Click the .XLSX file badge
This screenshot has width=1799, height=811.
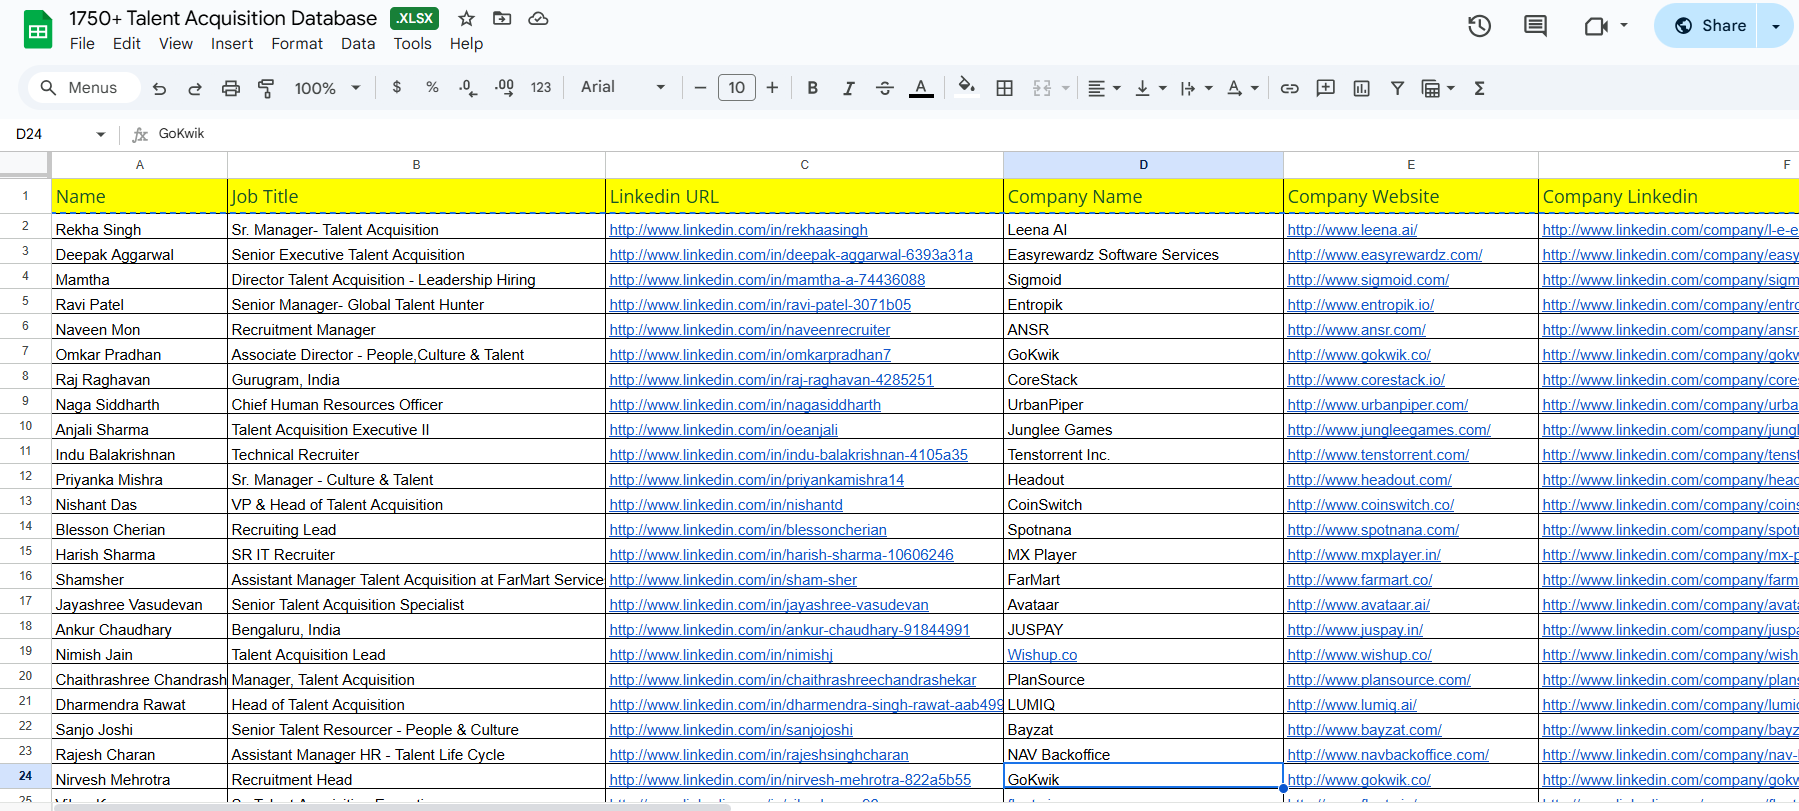[x=414, y=18]
